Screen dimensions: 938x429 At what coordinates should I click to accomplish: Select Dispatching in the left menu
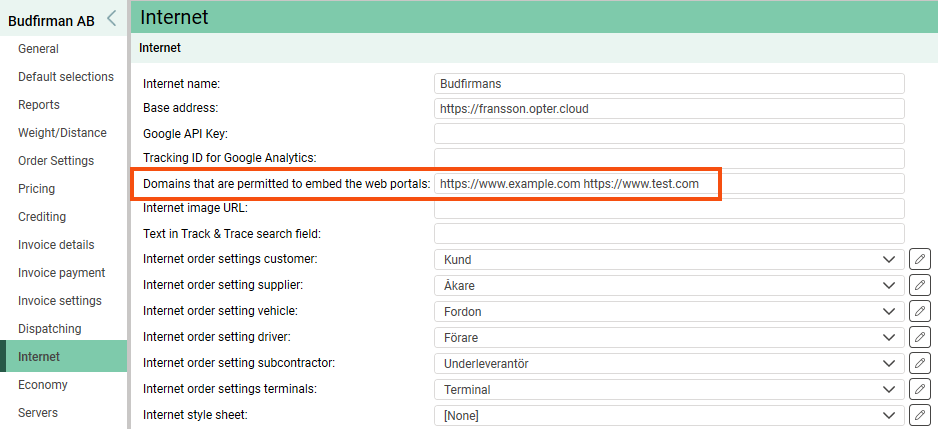click(x=49, y=329)
